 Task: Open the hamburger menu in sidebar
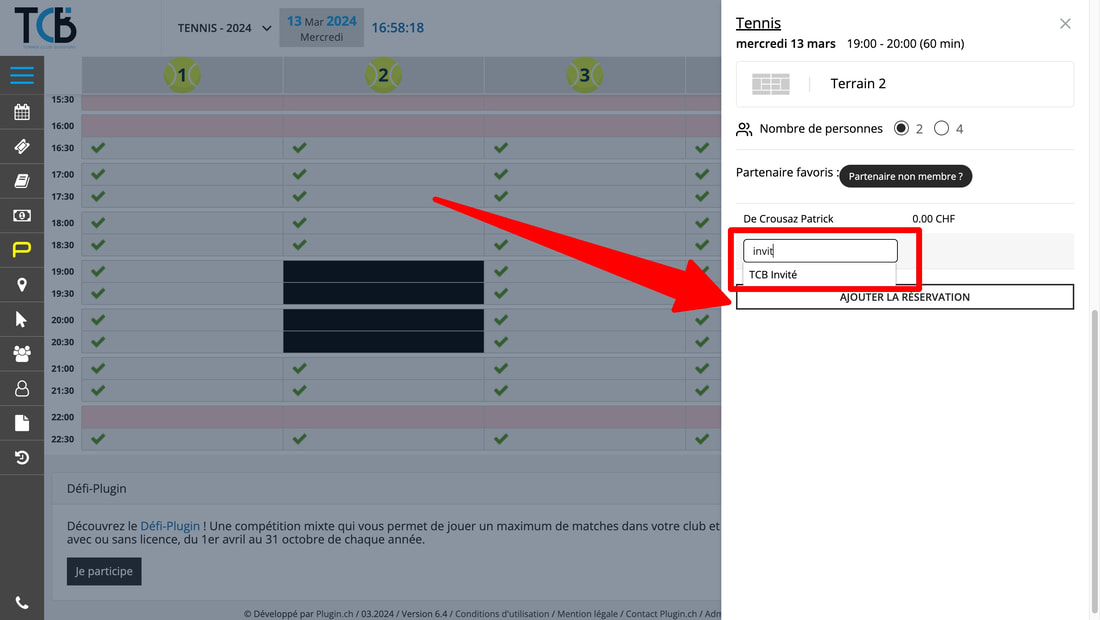[22, 76]
